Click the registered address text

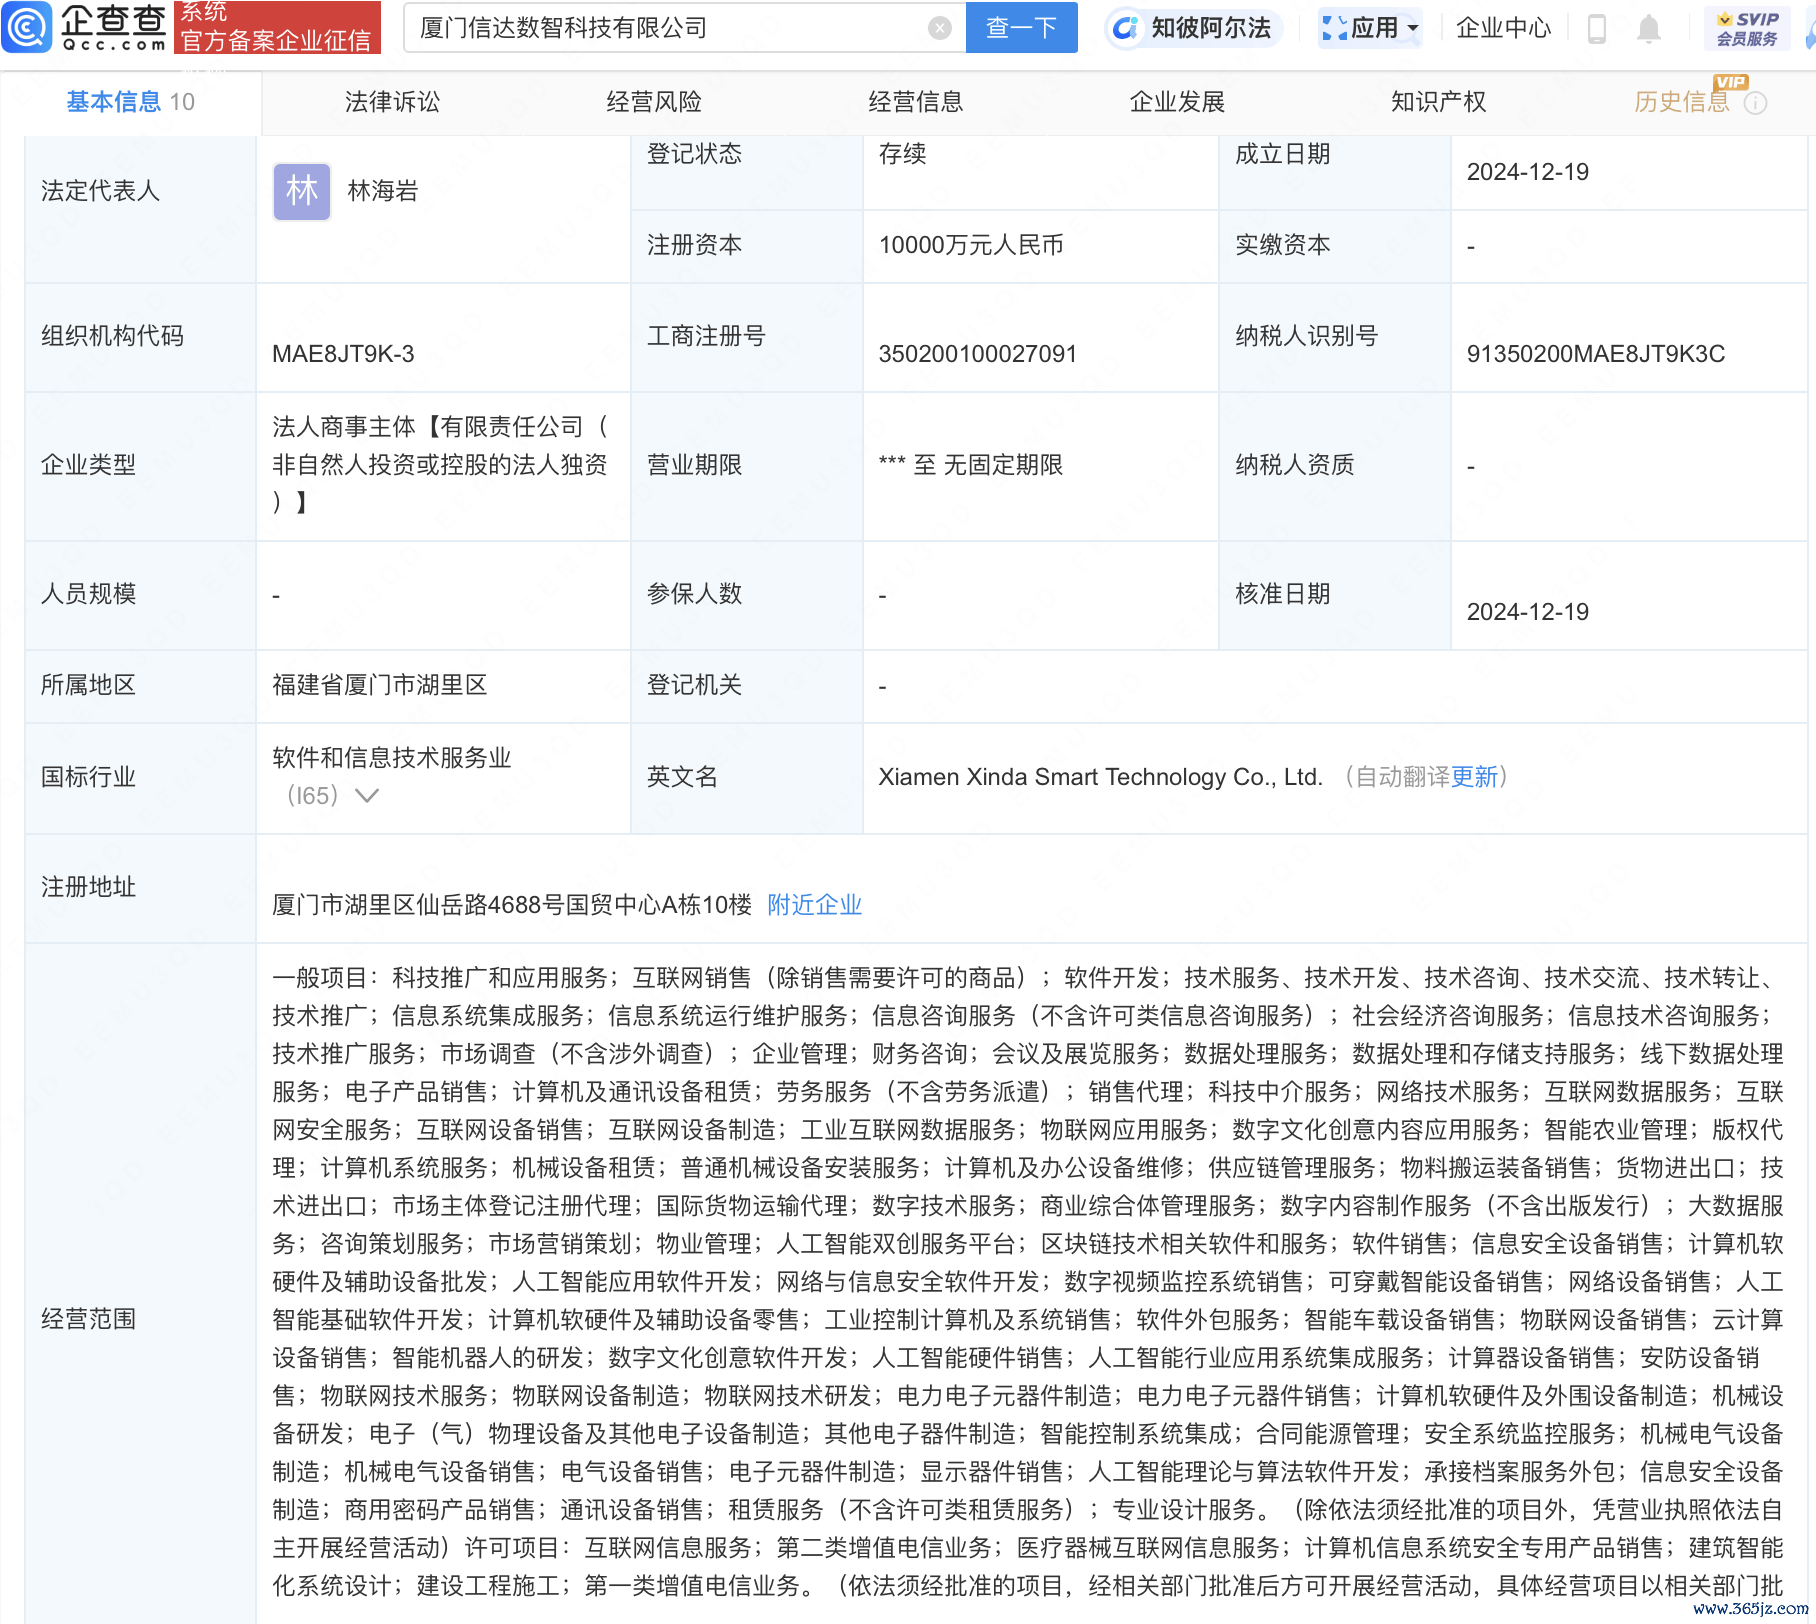[511, 905]
